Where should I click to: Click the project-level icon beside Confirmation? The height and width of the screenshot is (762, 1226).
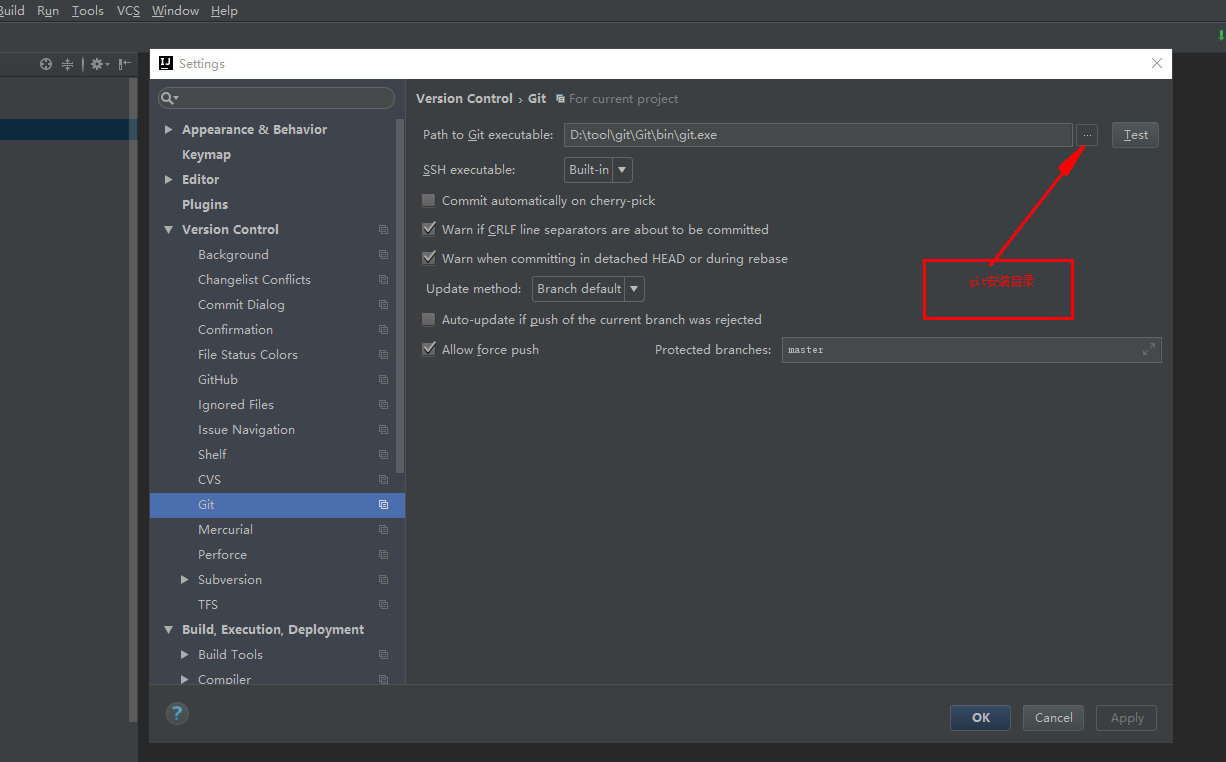point(383,330)
